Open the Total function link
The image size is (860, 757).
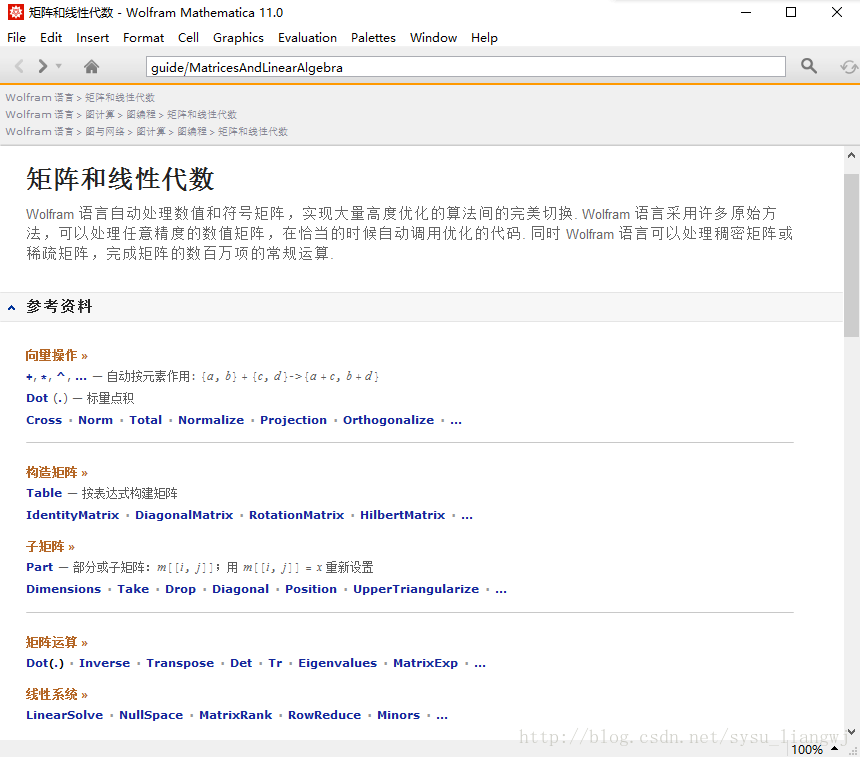coord(146,420)
